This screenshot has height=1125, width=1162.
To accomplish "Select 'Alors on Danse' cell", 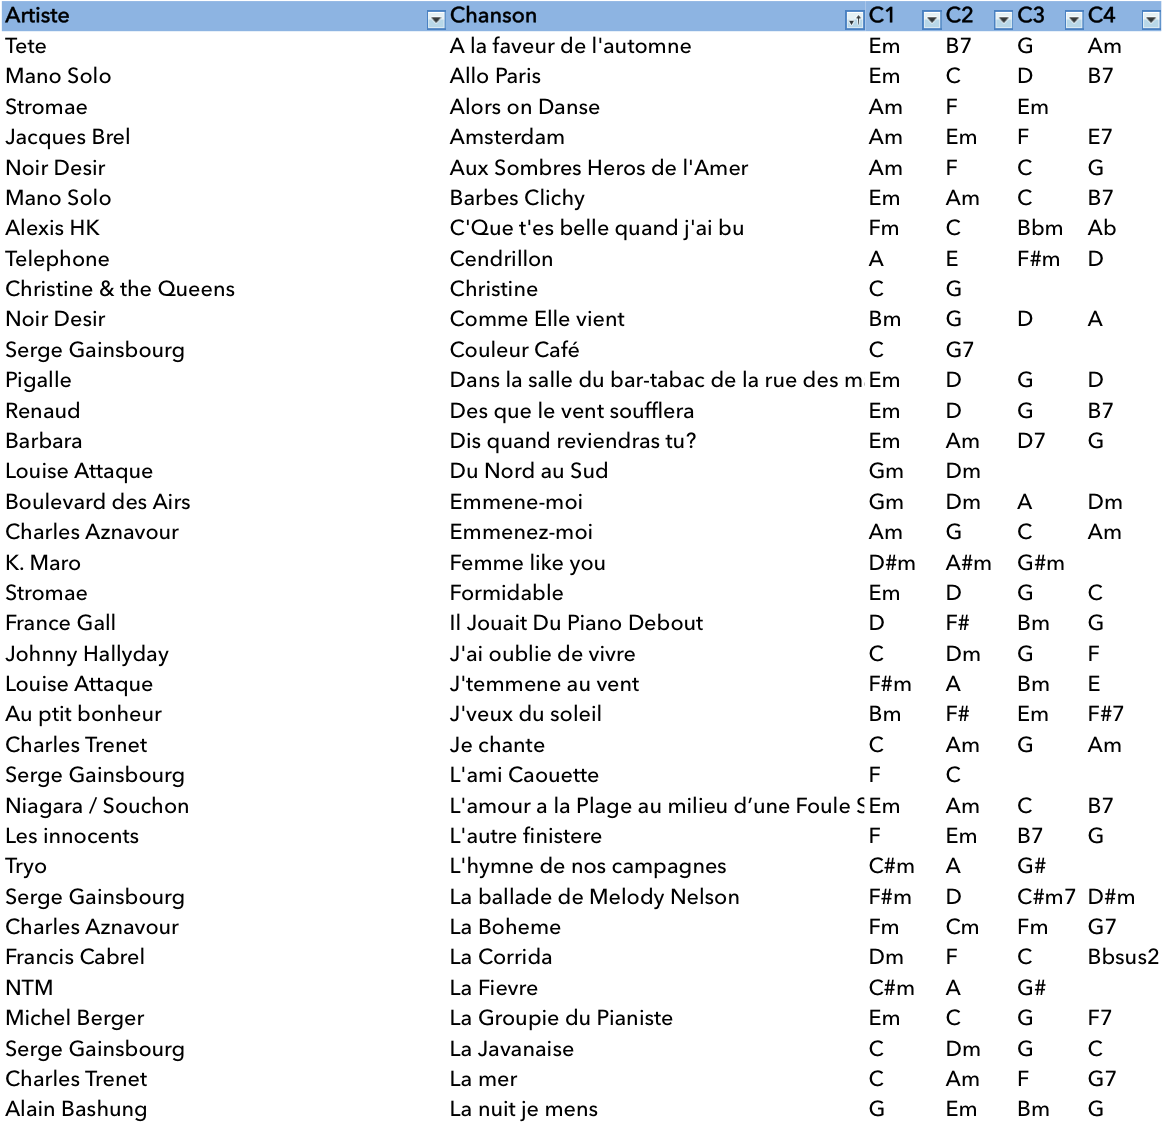I will click(x=525, y=107).
